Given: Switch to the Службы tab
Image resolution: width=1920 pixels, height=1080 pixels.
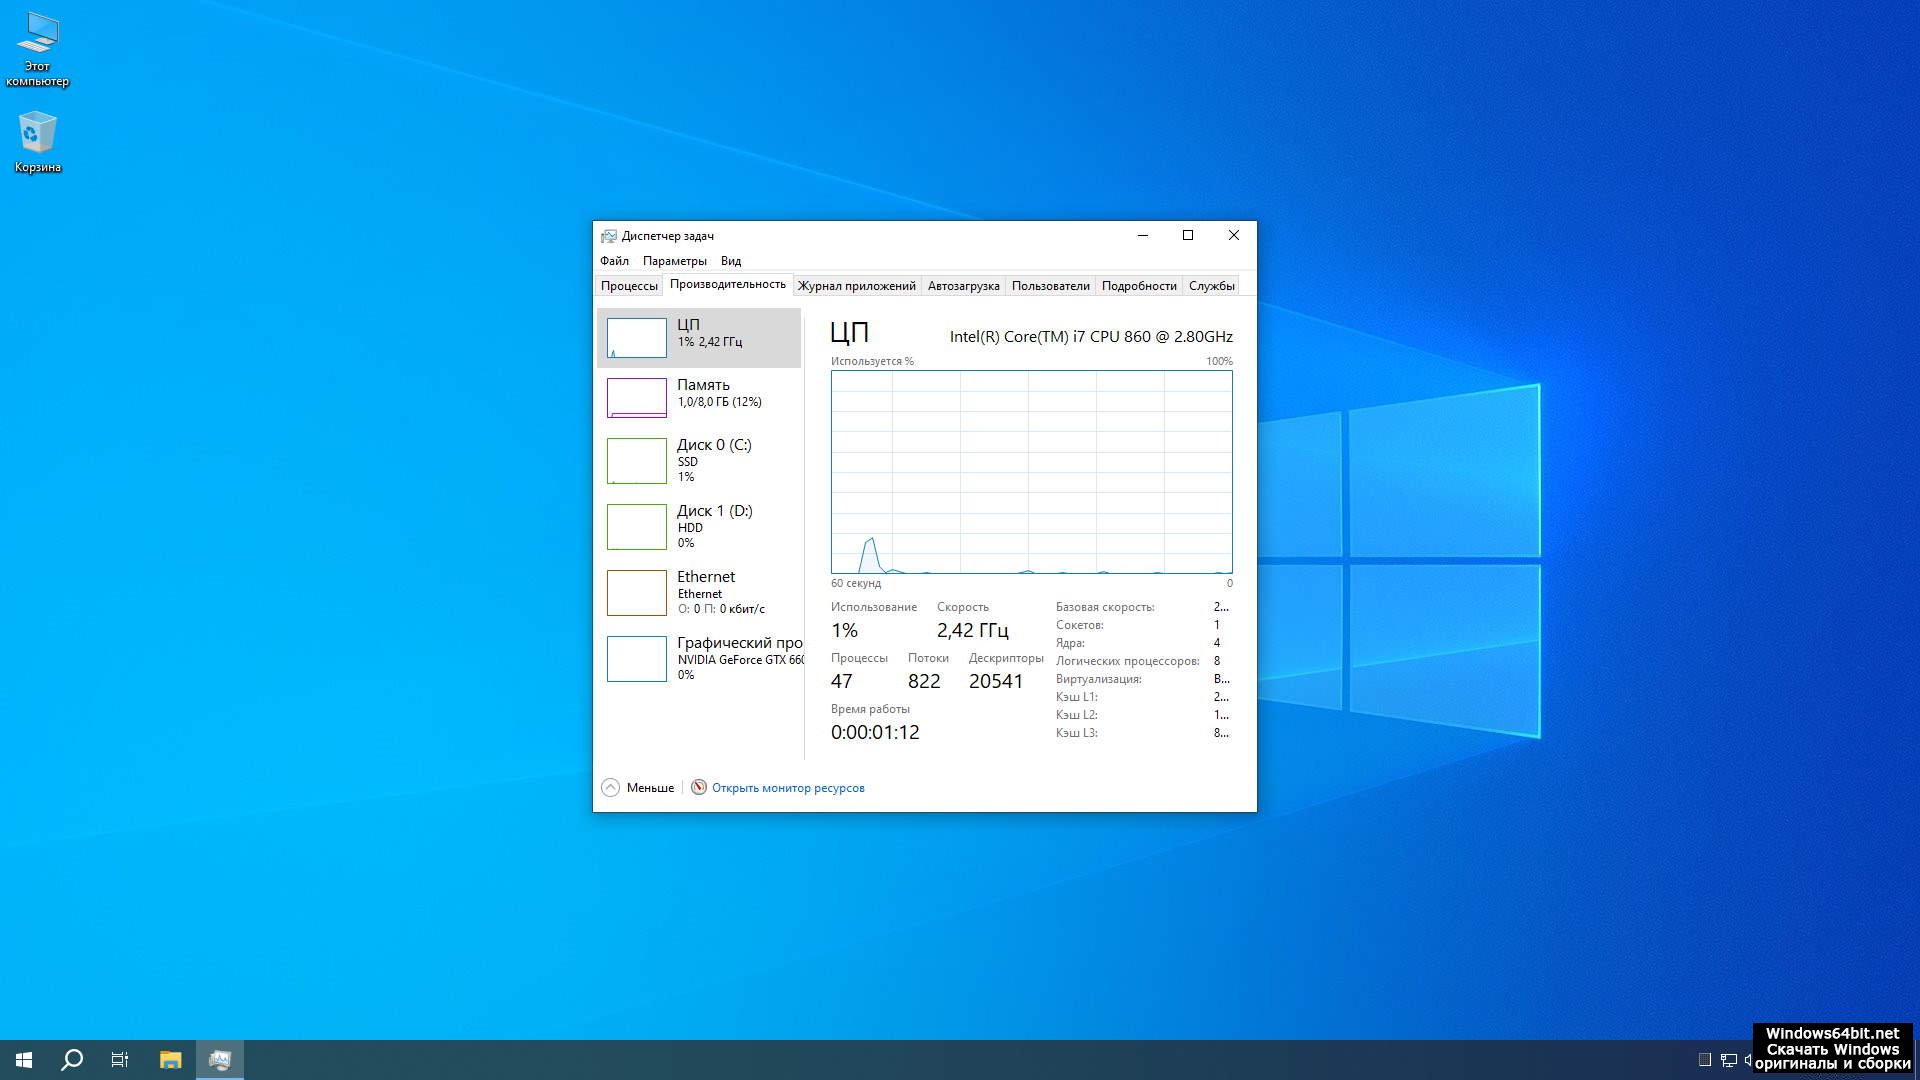Looking at the screenshot, I should (1211, 286).
